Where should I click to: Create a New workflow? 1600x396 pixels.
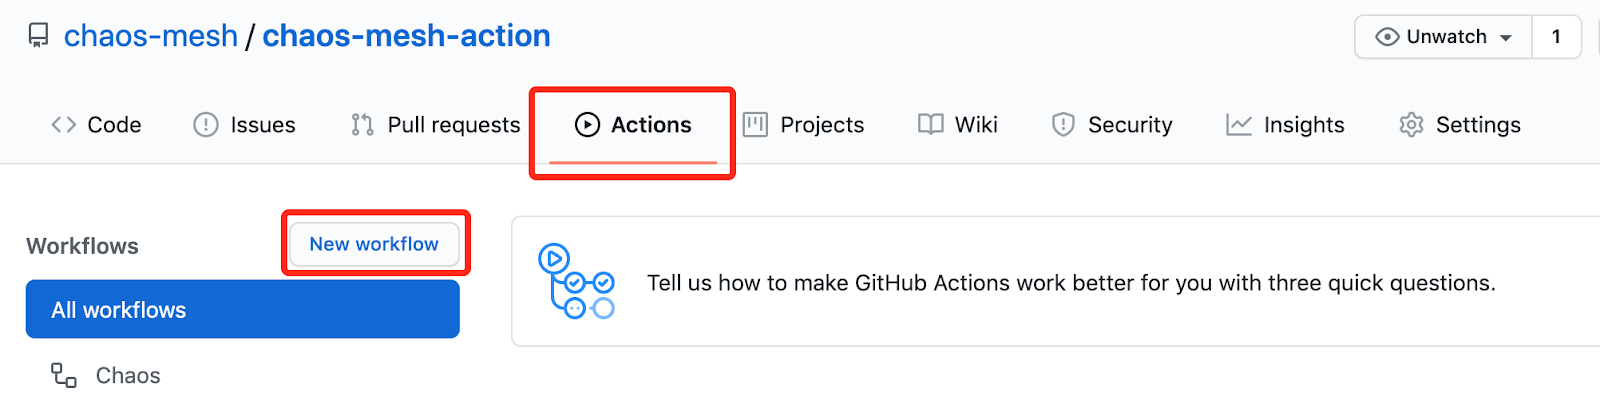[x=374, y=244]
